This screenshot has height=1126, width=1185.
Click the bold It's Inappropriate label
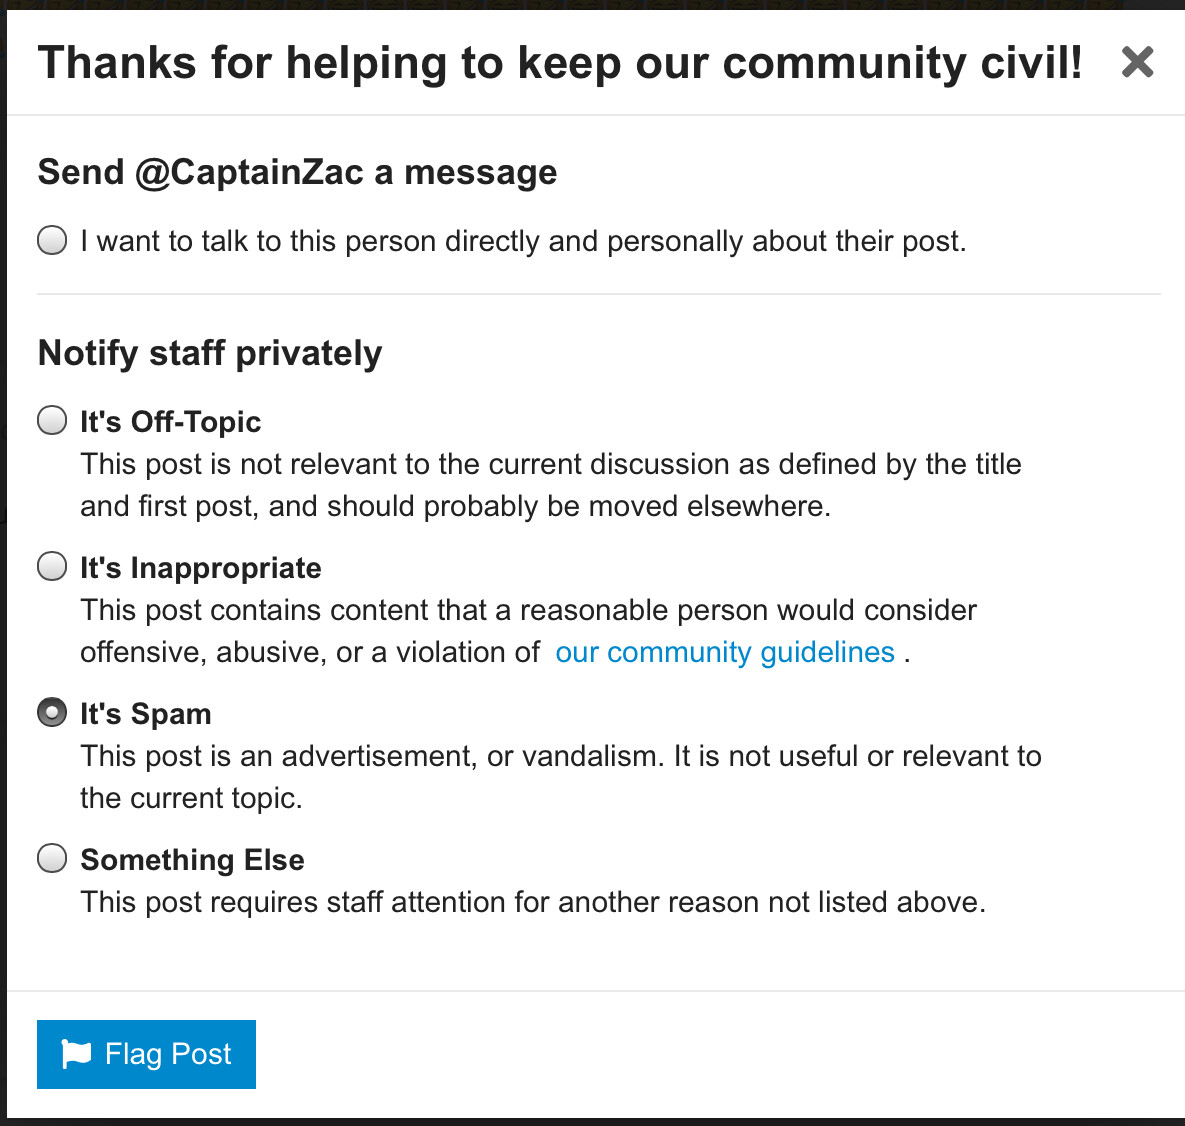(x=201, y=568)
